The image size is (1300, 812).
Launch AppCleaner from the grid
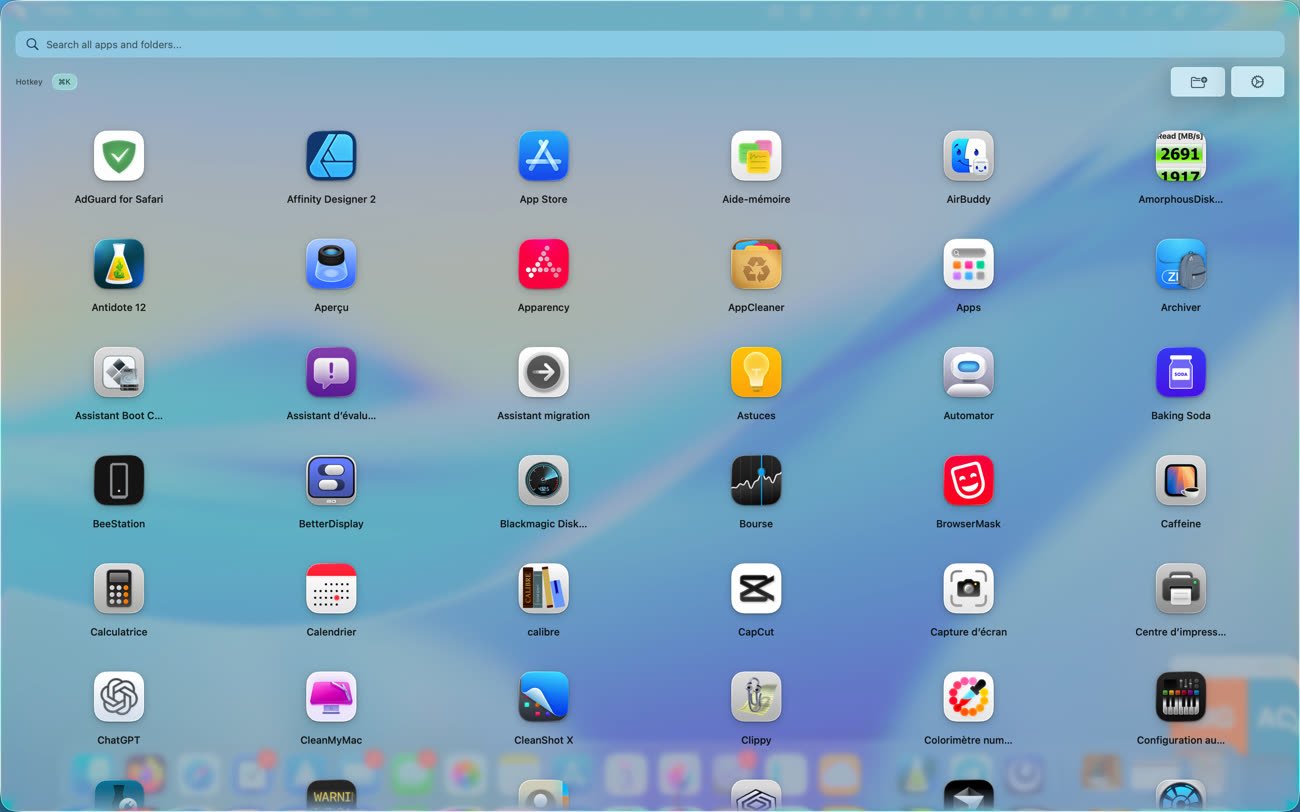point(756,264)
